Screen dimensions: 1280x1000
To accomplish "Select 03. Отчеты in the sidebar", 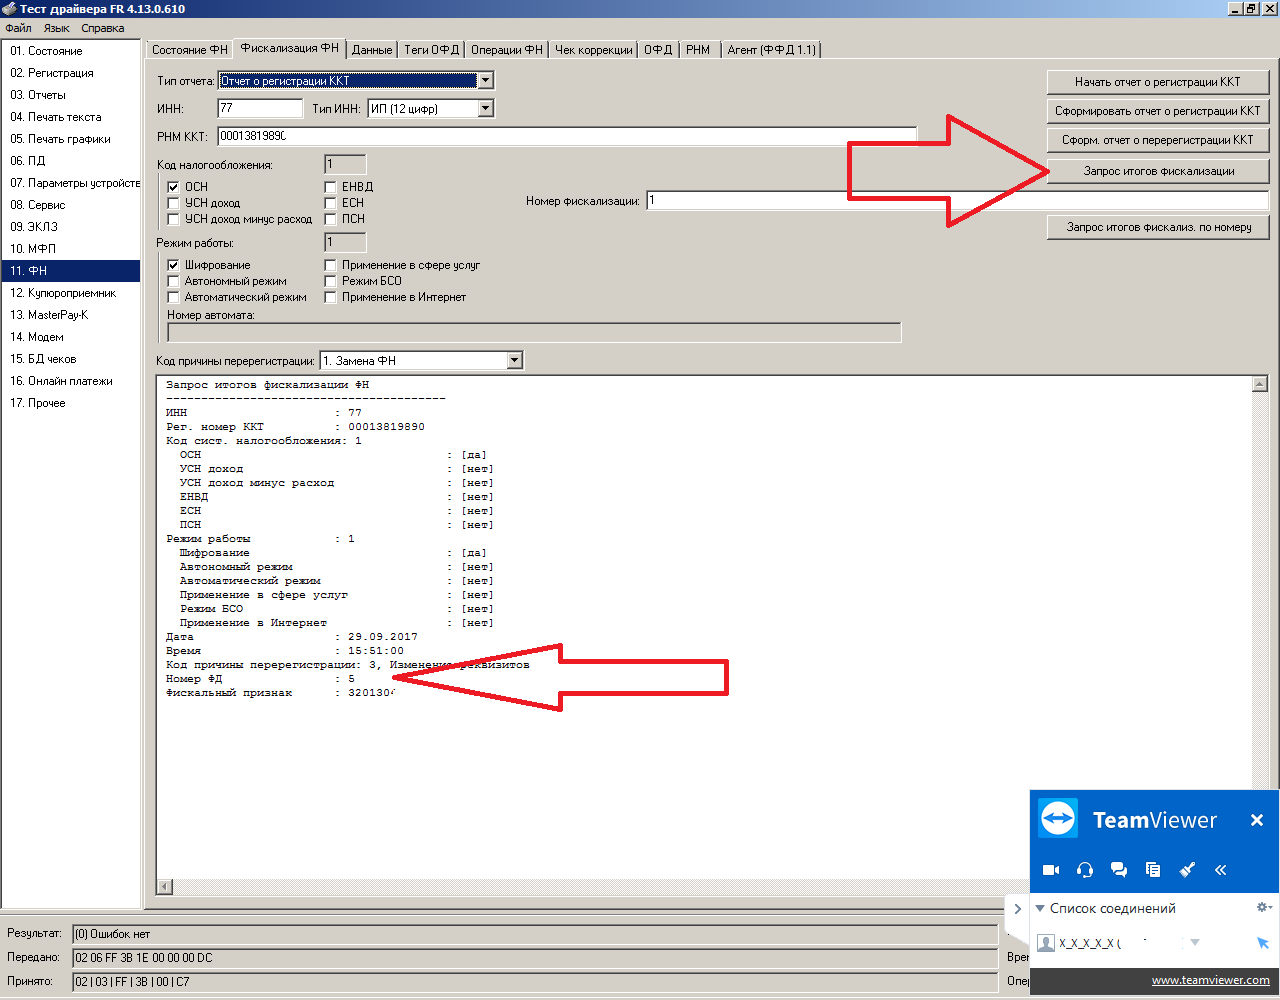I will pos(71,95).
